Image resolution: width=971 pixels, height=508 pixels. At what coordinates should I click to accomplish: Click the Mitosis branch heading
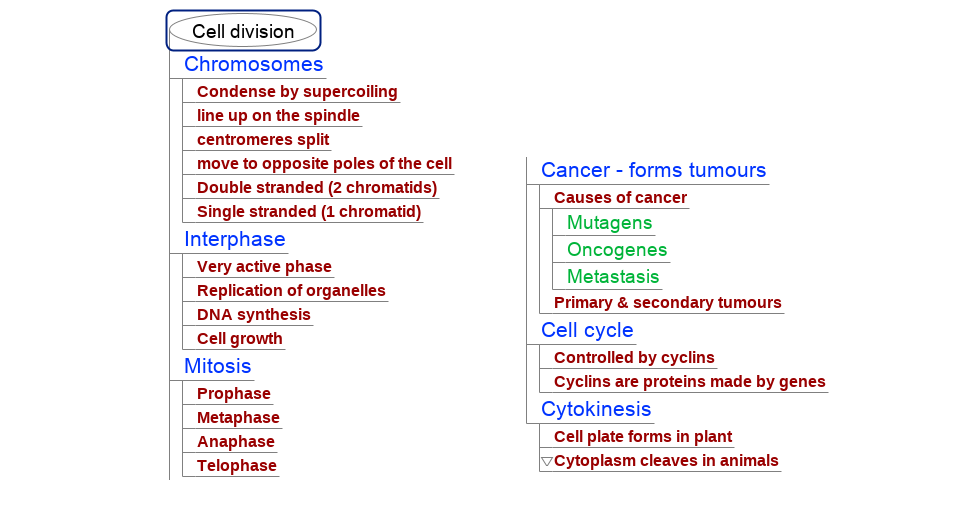click(217, 366)
